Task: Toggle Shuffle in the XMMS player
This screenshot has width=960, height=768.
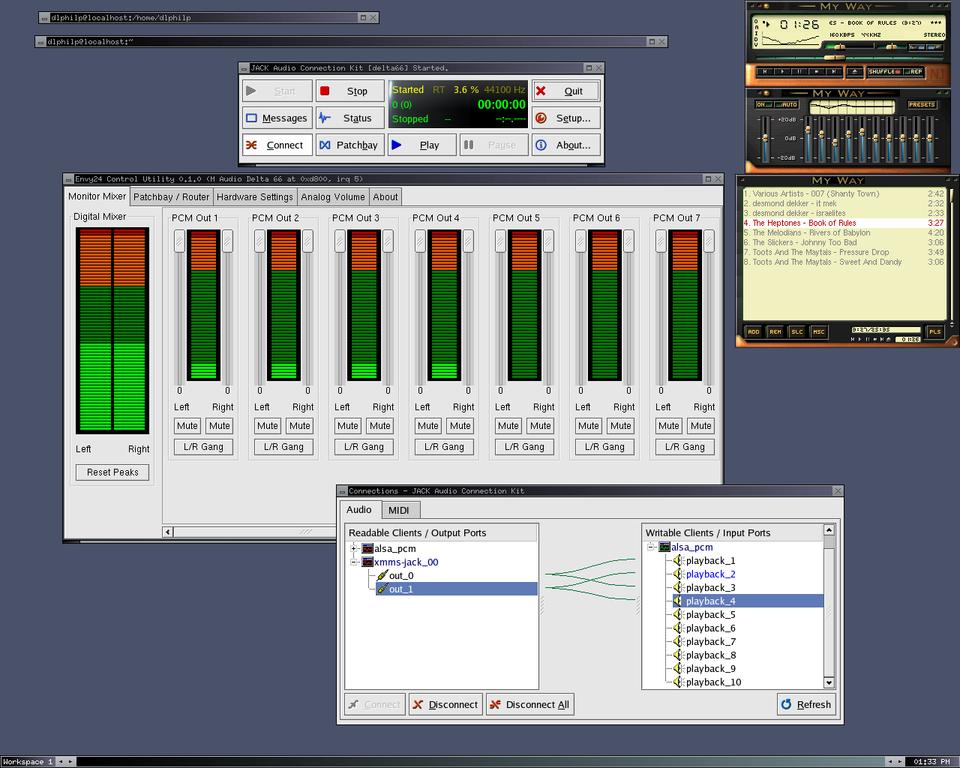Action: (881, 72)
